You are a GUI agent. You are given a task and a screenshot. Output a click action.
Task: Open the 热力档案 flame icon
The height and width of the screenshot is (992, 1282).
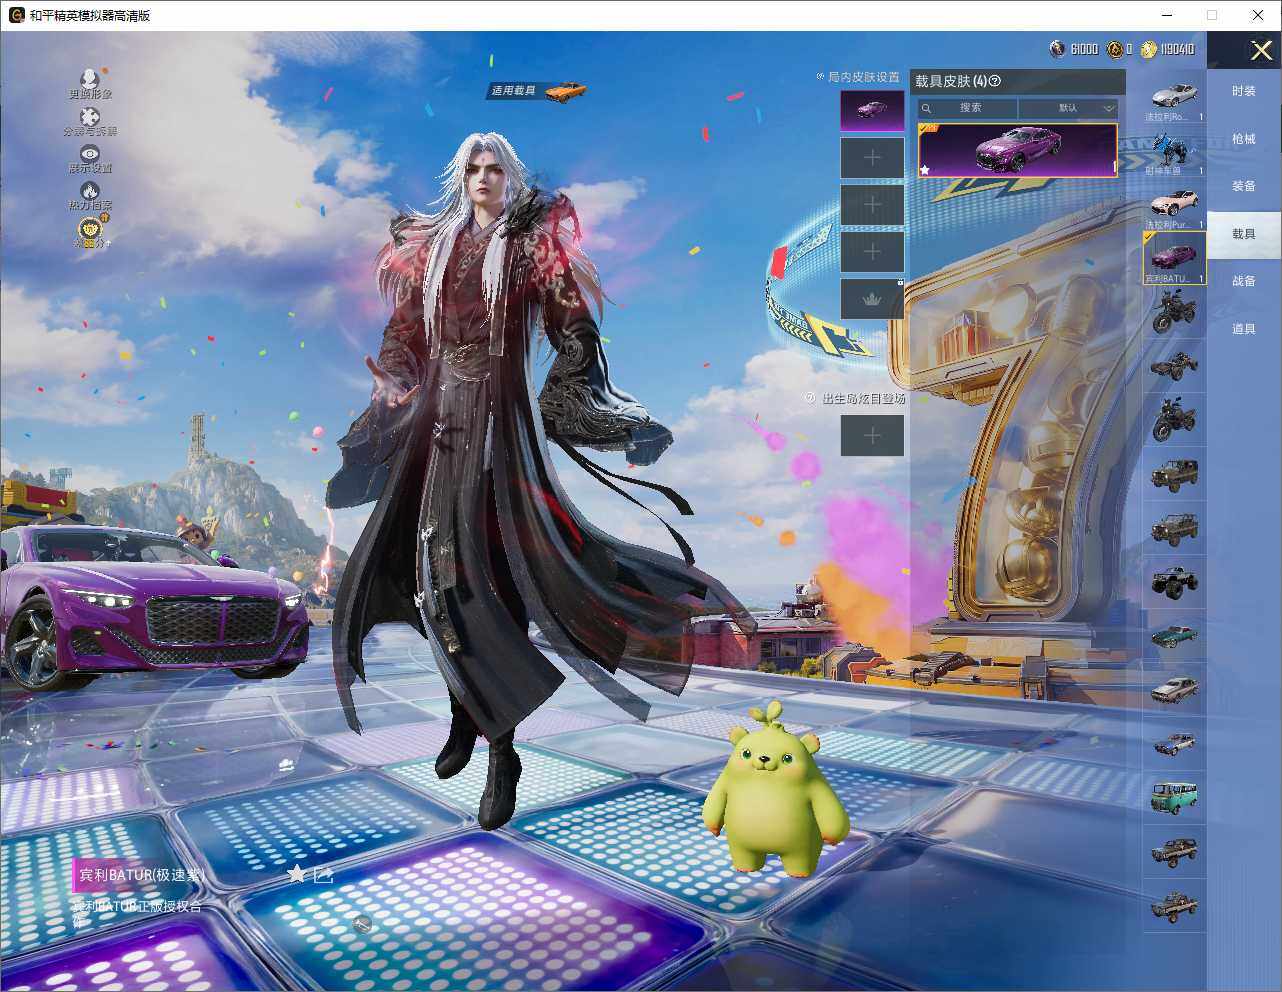click(x=90, y=191)
